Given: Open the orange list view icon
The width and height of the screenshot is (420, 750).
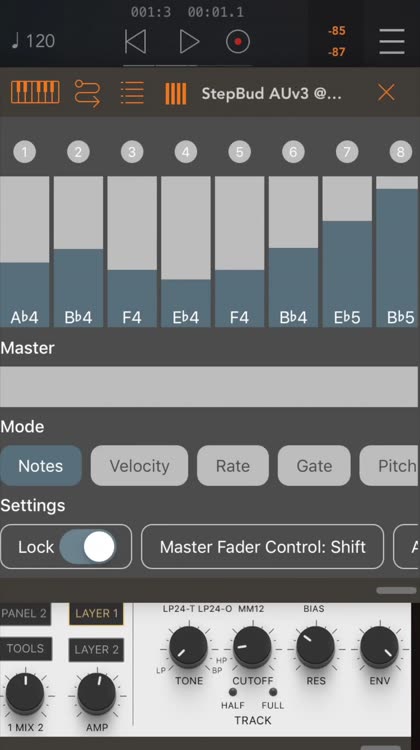Looking at the screenshot, I should [133, 92].
